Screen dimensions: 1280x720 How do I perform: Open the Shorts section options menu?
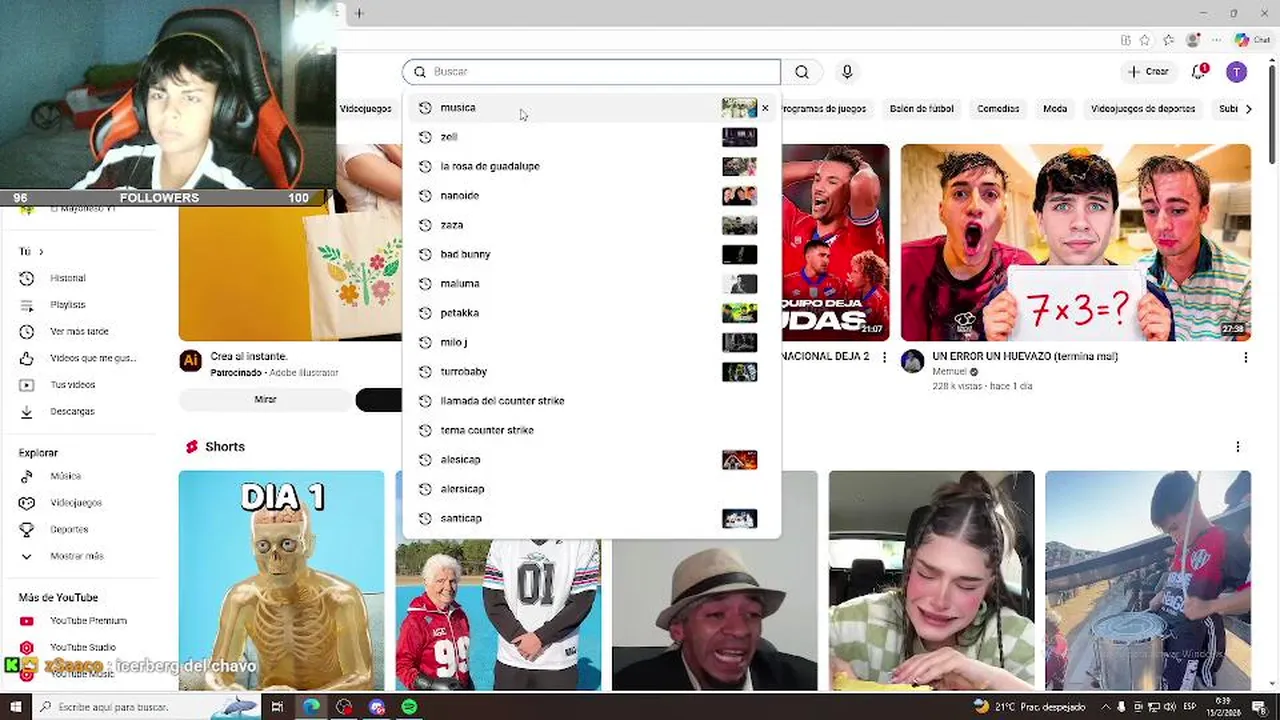(1238, 447)
